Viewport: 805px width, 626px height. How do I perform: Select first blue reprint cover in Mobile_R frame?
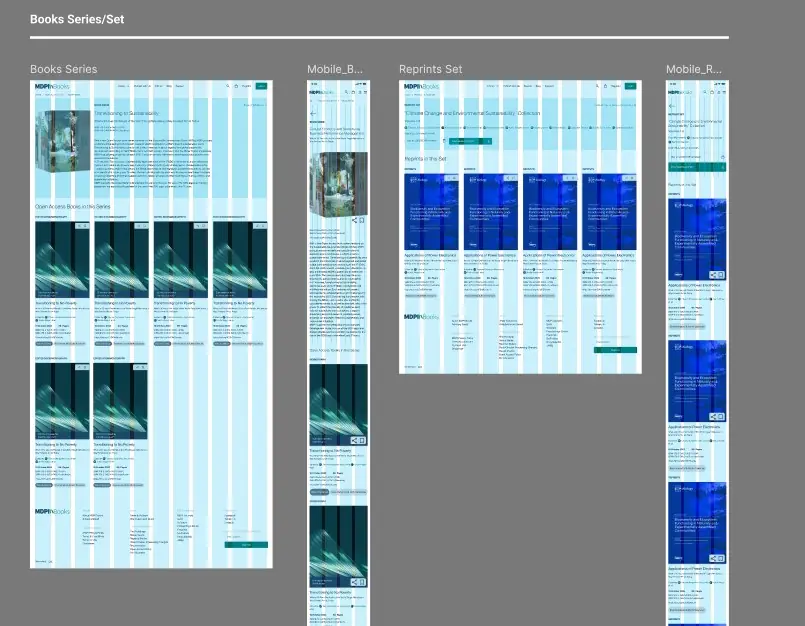[697, 240]
